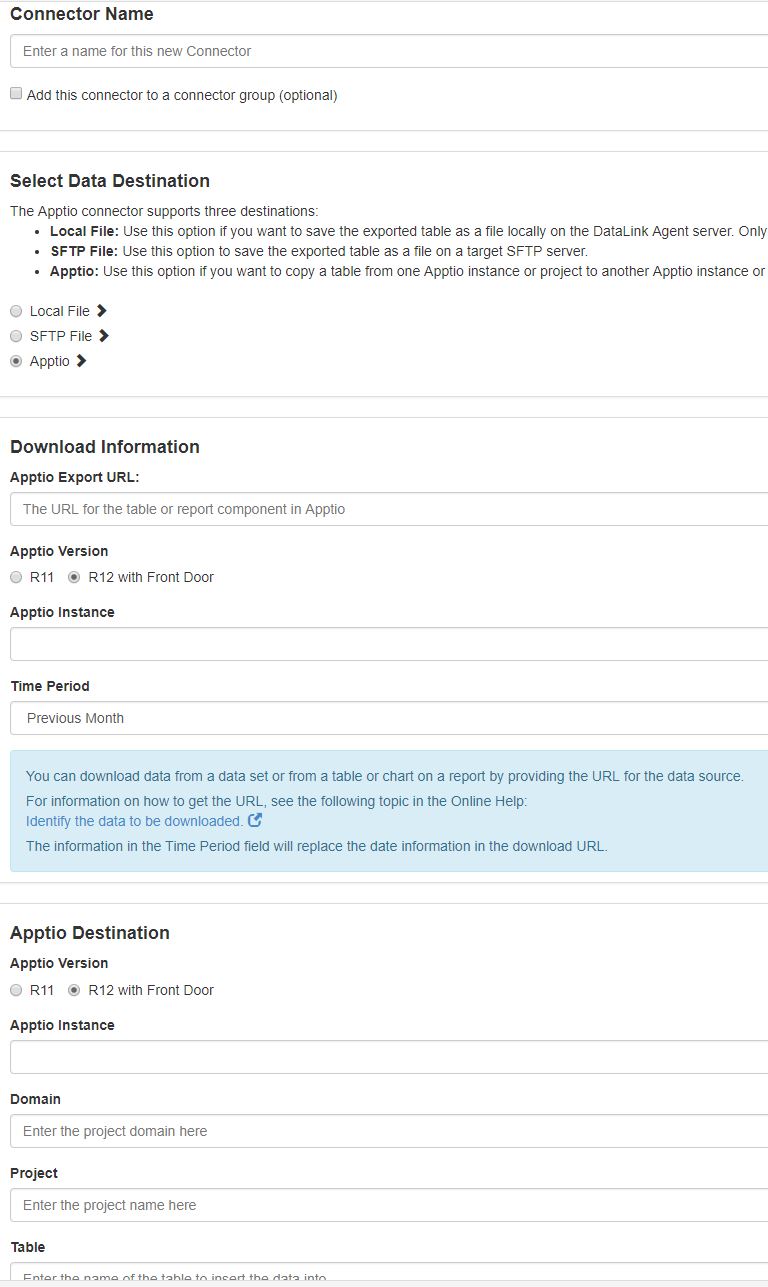Select R11 under Download Information
The image size is (768, 1287).
click(x=16, y=577)
